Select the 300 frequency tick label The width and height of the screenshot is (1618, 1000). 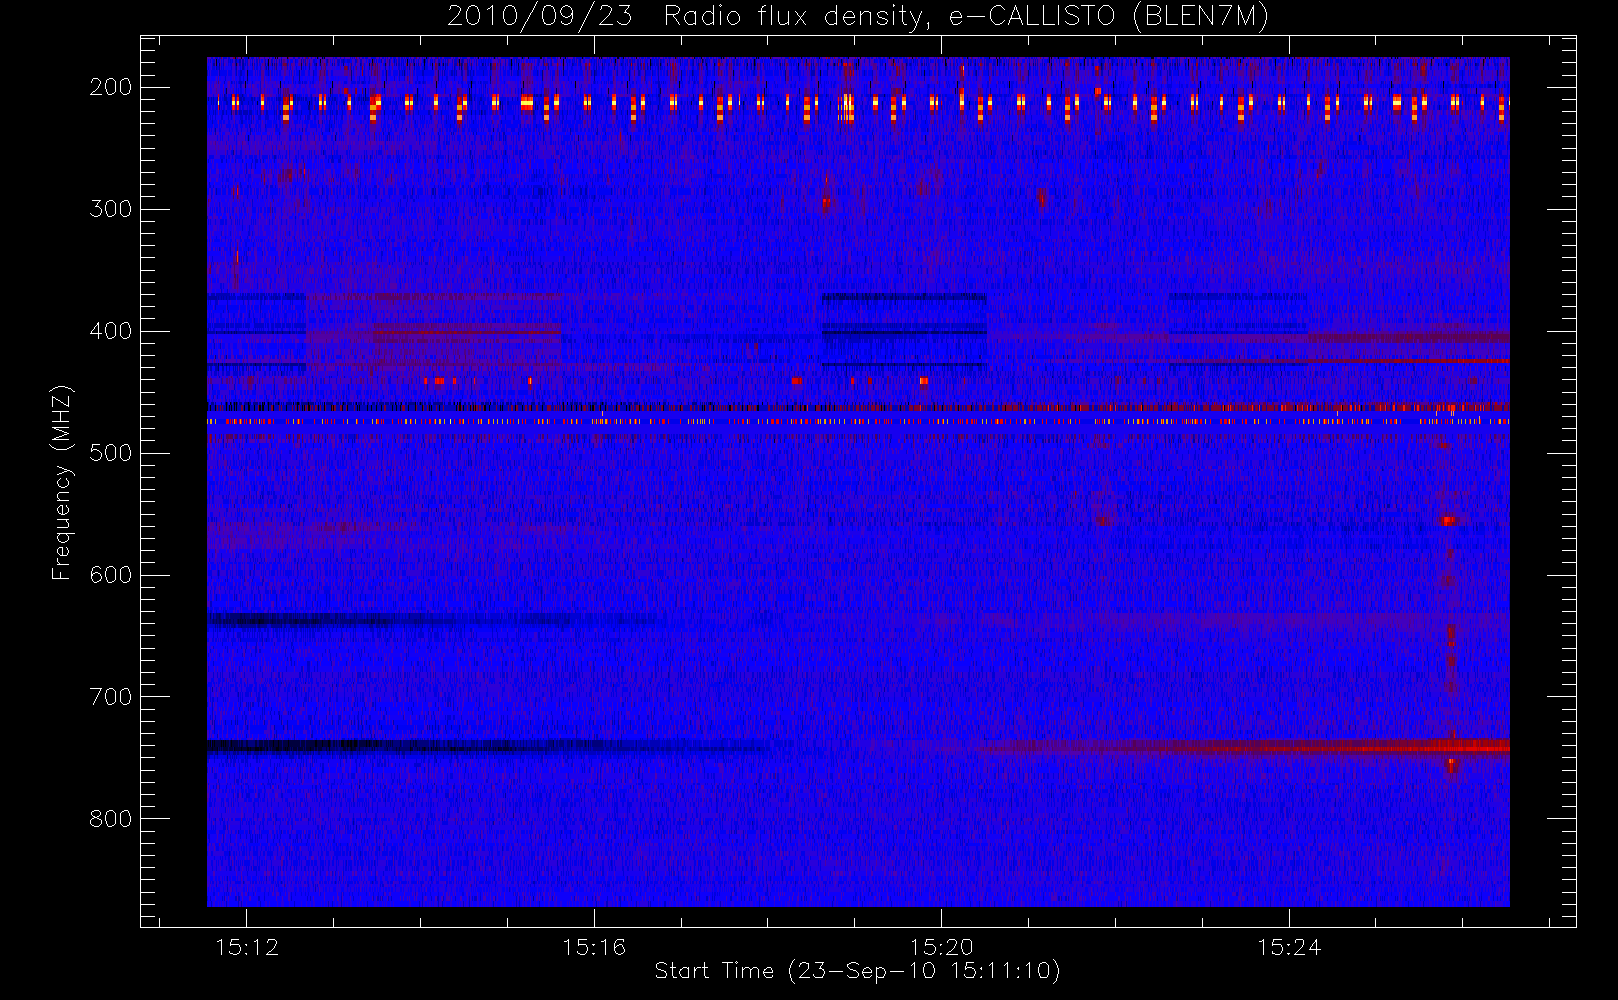[x=111, y=209]
